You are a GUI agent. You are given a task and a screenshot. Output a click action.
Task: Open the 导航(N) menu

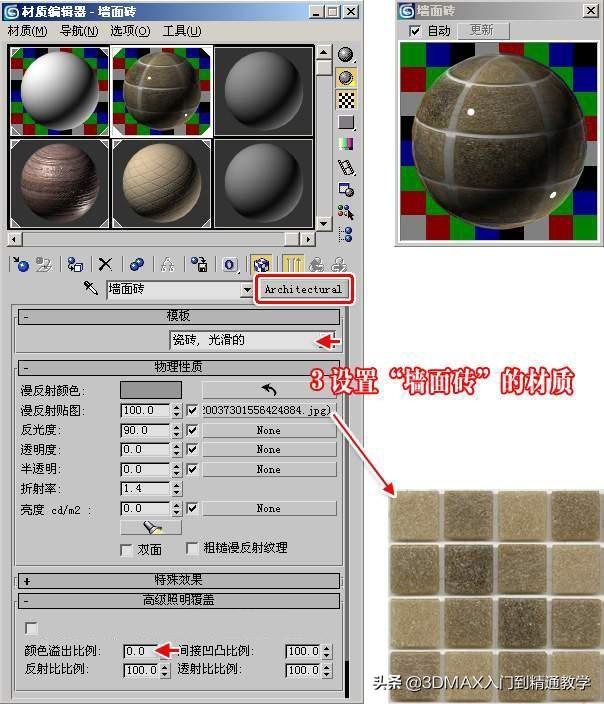78,31
